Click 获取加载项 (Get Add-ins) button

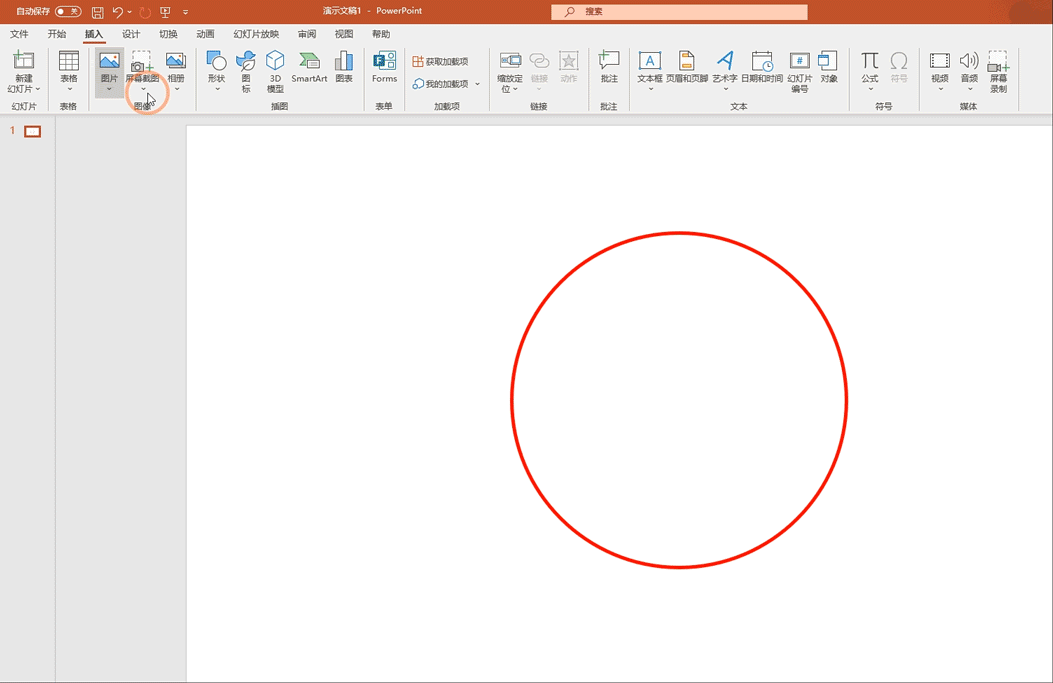pyautogui.click(x=441, y=62)
